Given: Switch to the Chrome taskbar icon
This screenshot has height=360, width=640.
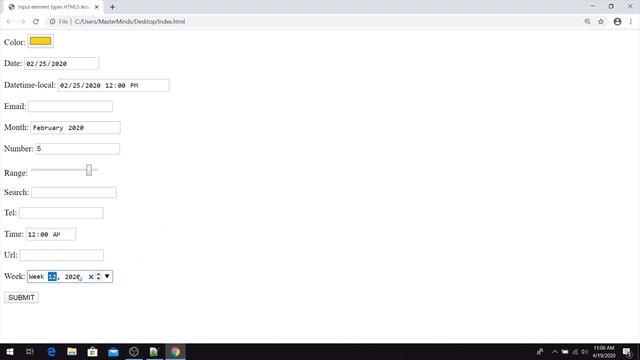Looking at the screenshot, I should click(175, 351).
